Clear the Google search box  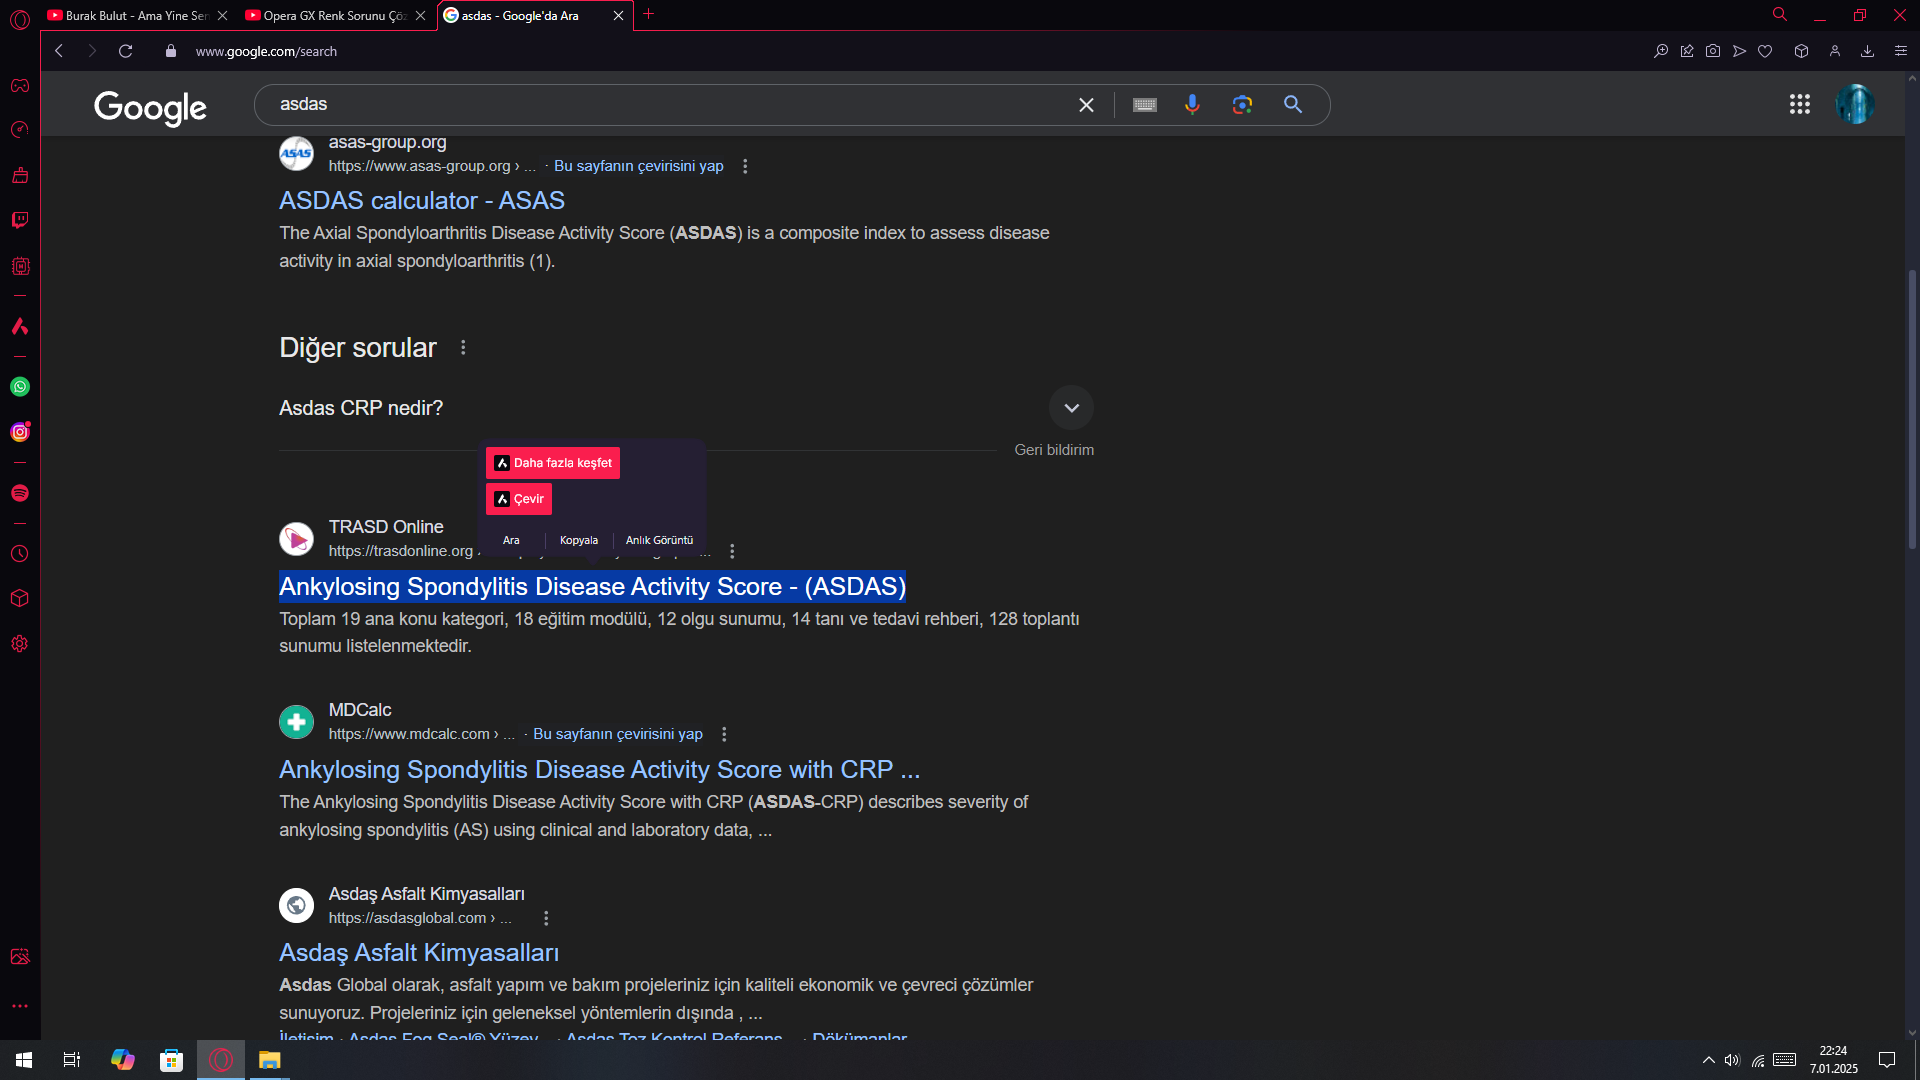pos(1086,105)
